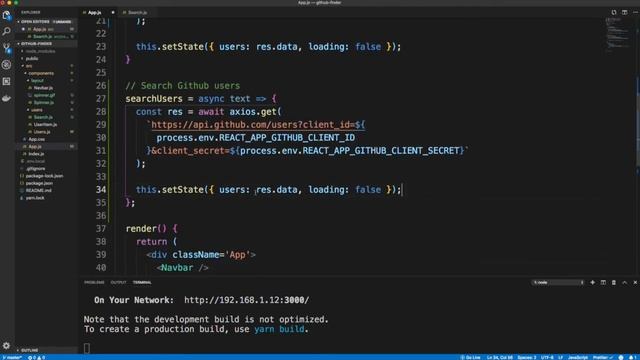This screenshot has width=640, height=360.
Task: Open the Manage gear icon
Action: coord(7,346)
